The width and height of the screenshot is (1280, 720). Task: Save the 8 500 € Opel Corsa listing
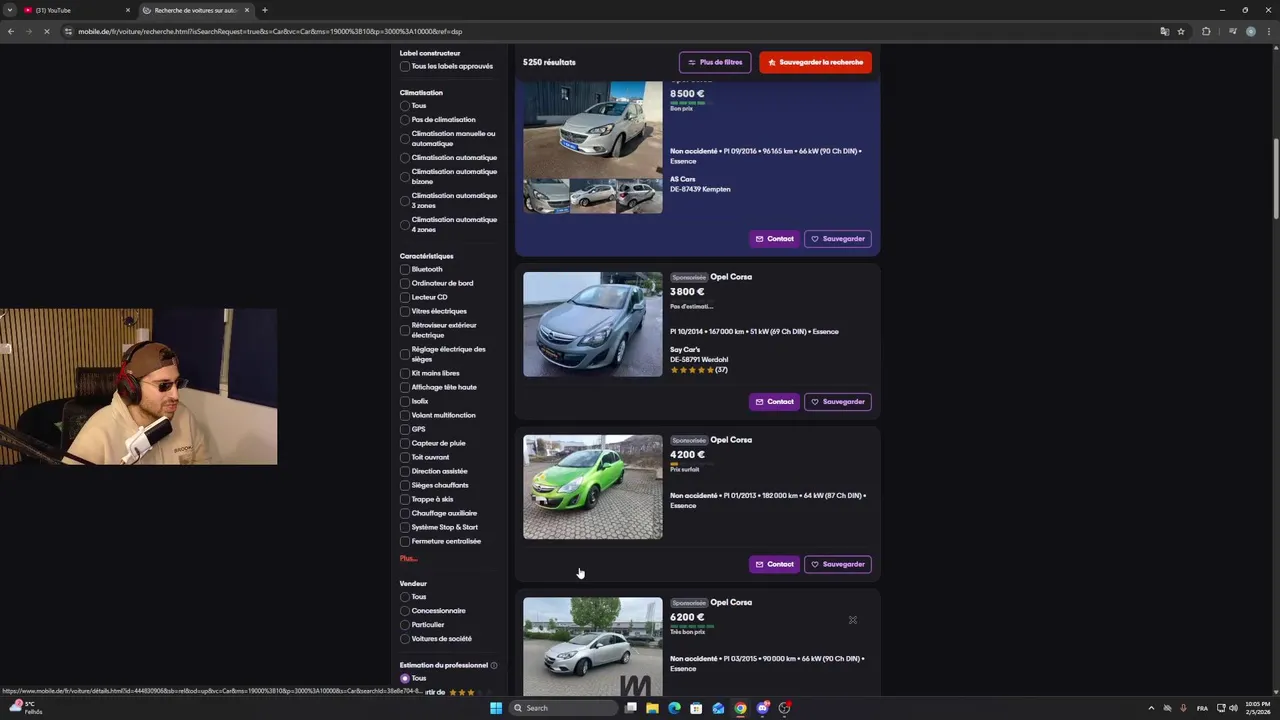pos(838,239)
